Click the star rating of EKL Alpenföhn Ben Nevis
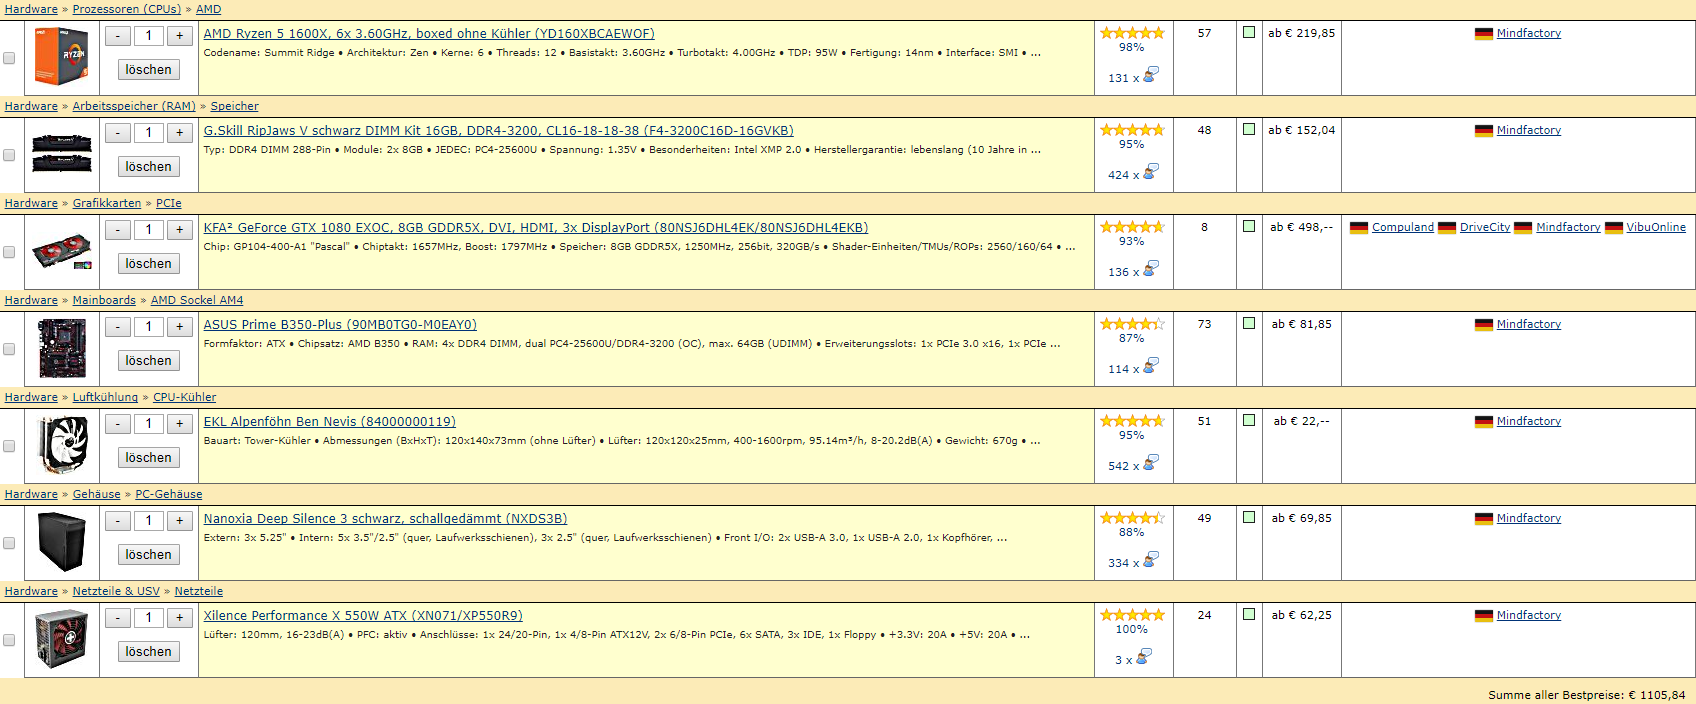The image size is (1696, 704). tap(1132, 421)
